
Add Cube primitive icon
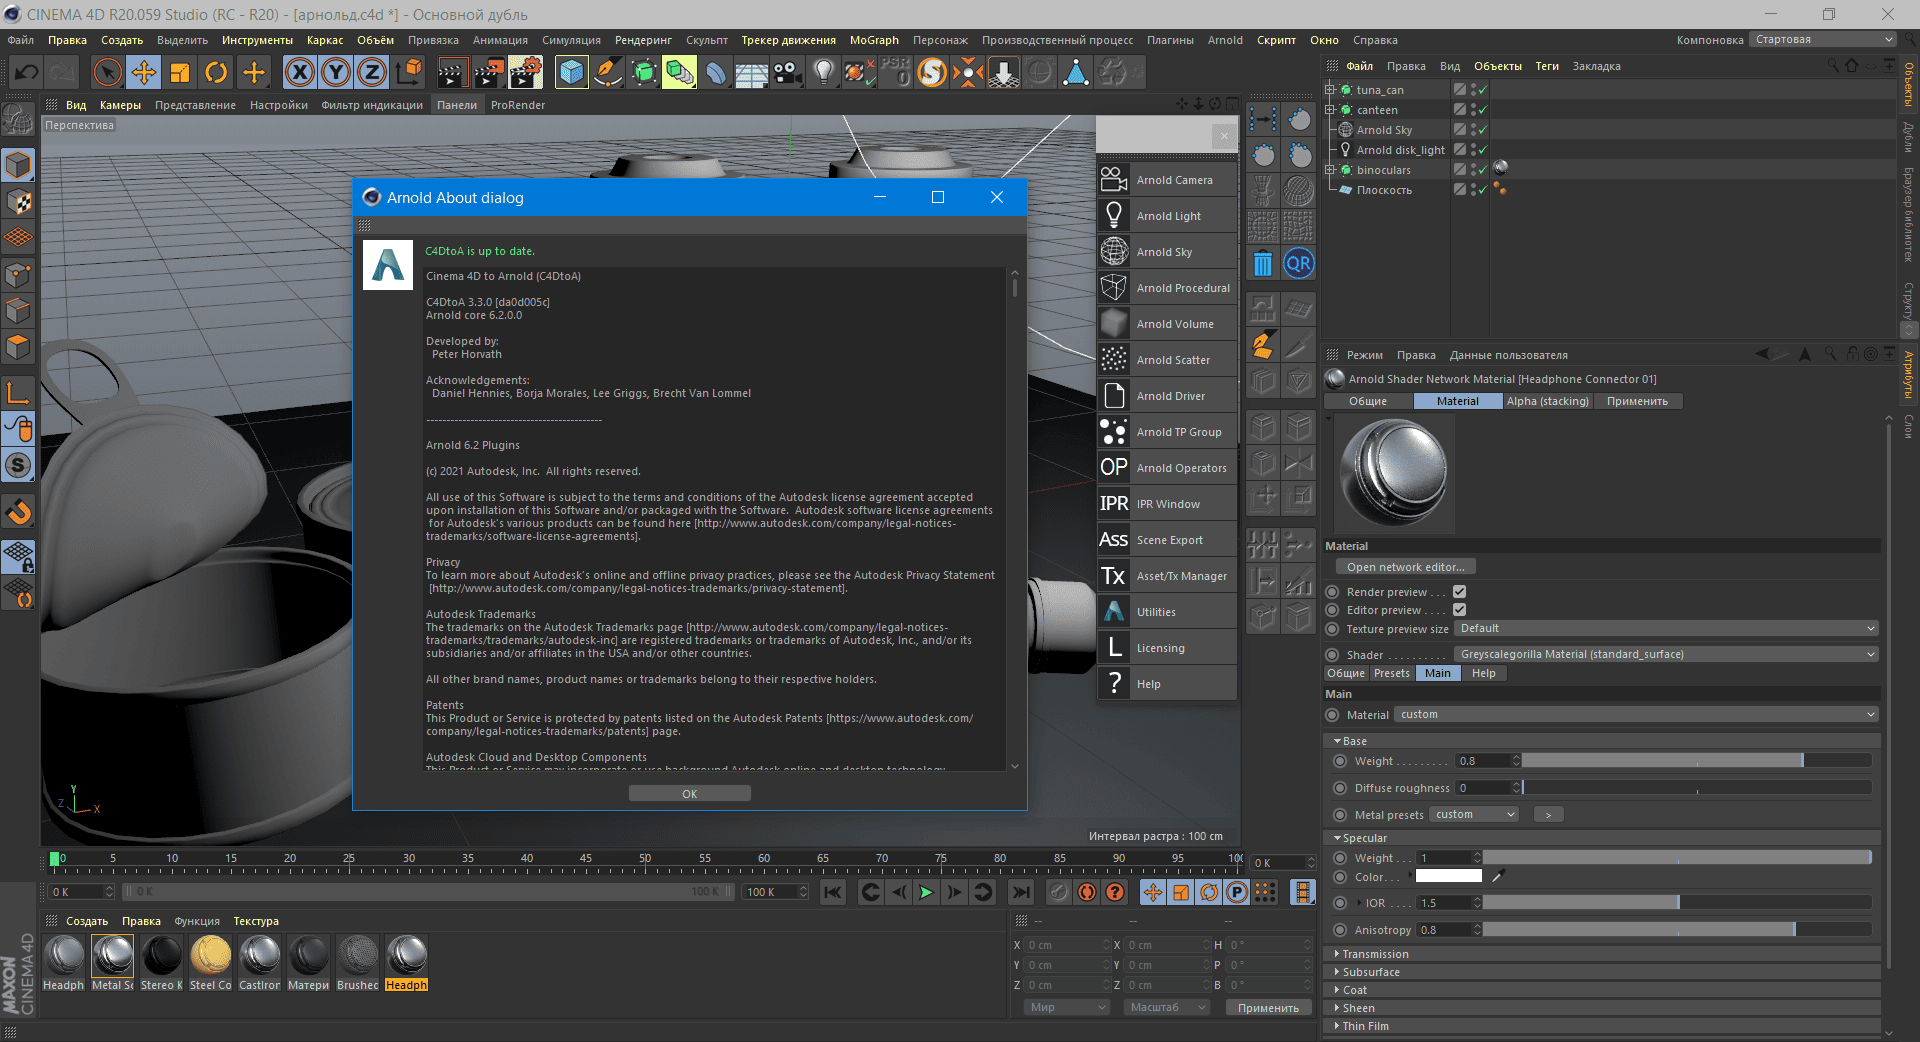tap(571, 72)
